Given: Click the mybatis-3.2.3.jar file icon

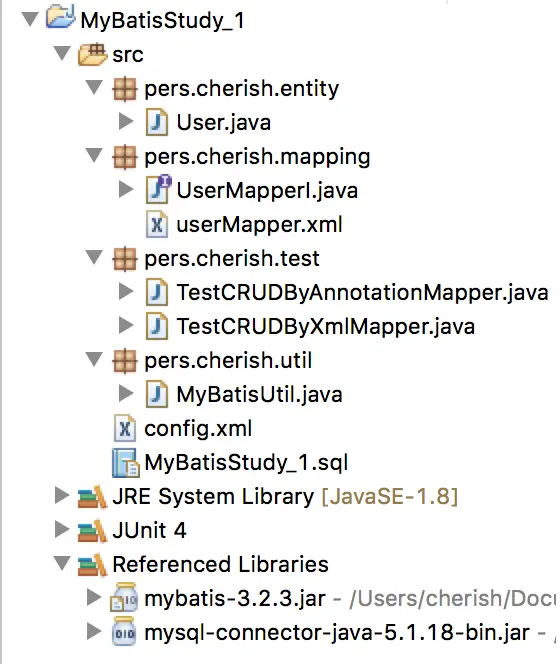Looking at the screenshot, I should point(124,598).
